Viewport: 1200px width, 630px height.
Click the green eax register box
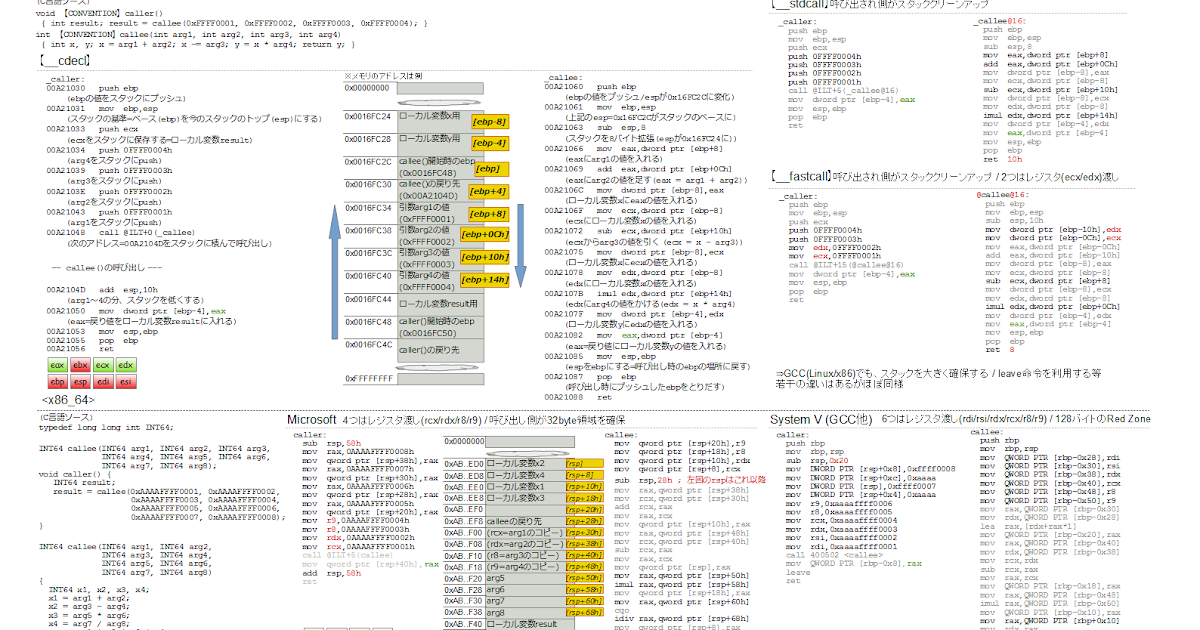coord(58,366)
